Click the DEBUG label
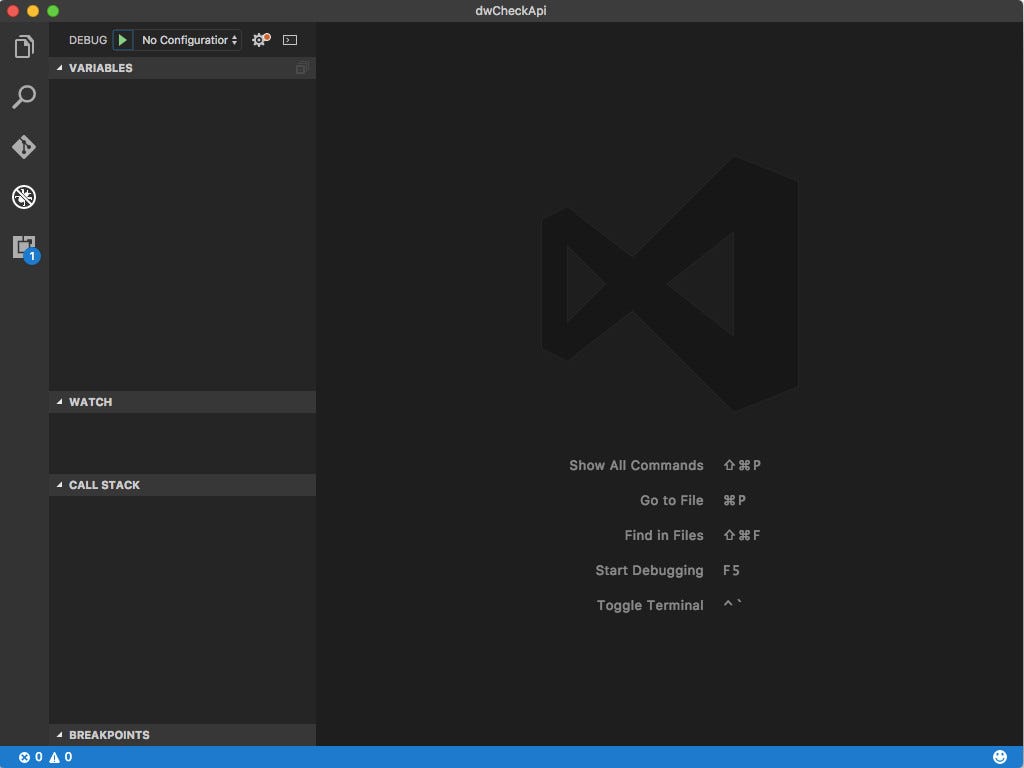This screenshot has width=1024, height=768. click(88, 40)
